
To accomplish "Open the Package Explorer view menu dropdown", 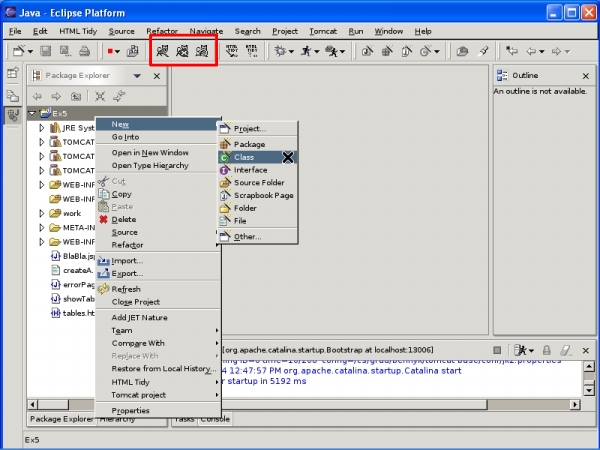I will (x=137, y=76).
